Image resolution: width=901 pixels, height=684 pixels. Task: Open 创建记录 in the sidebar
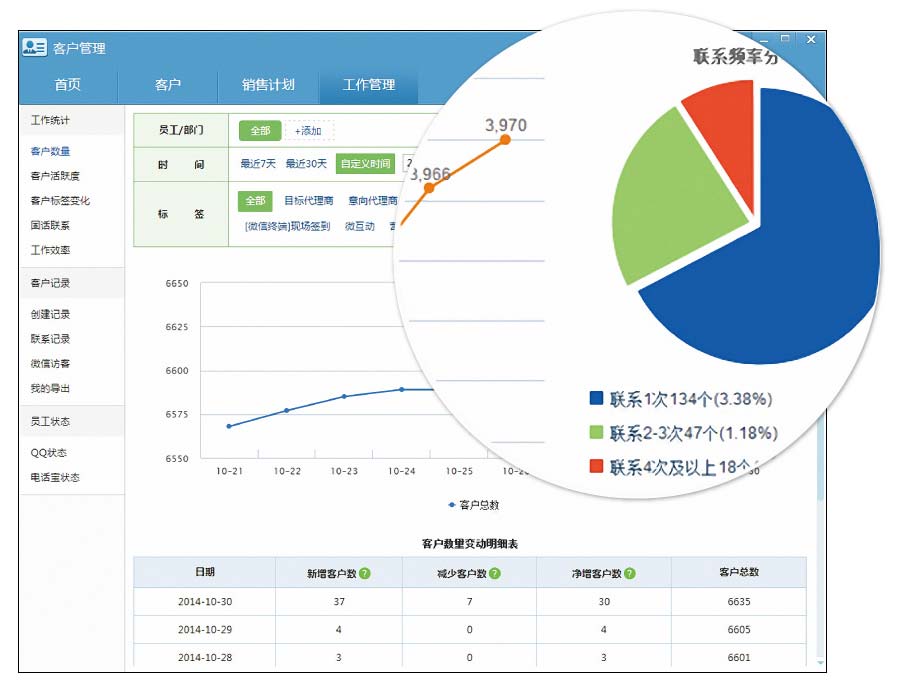click(x=51, y=314)
